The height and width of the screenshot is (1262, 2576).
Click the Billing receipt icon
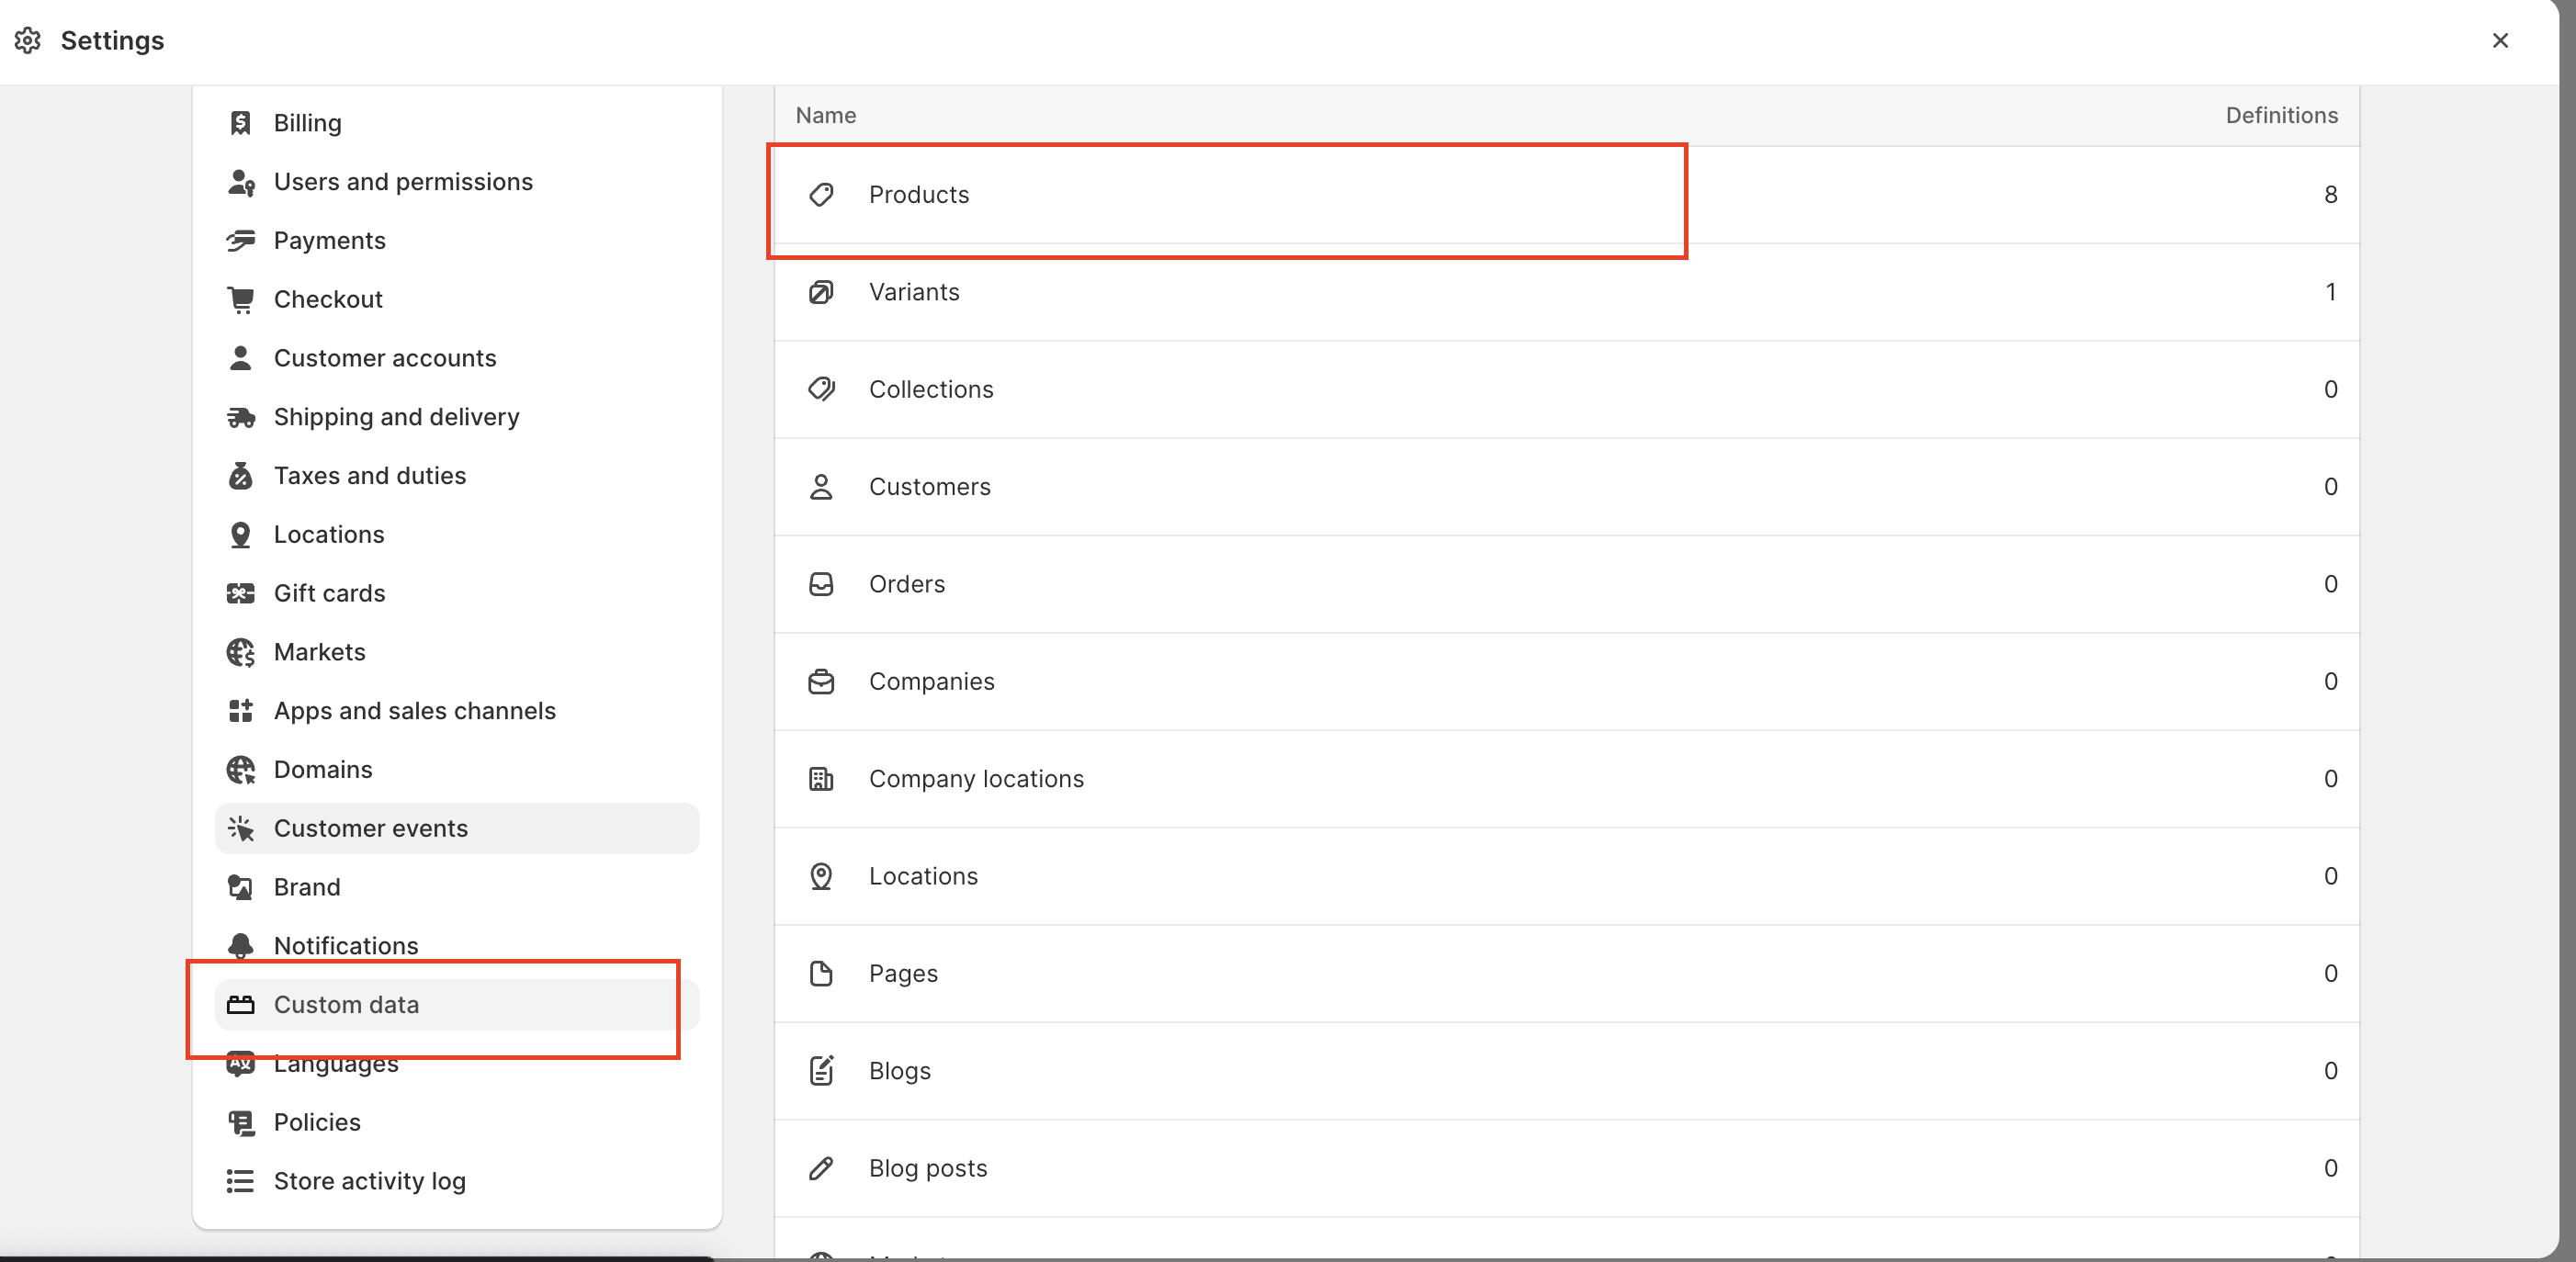pos(240,123)
